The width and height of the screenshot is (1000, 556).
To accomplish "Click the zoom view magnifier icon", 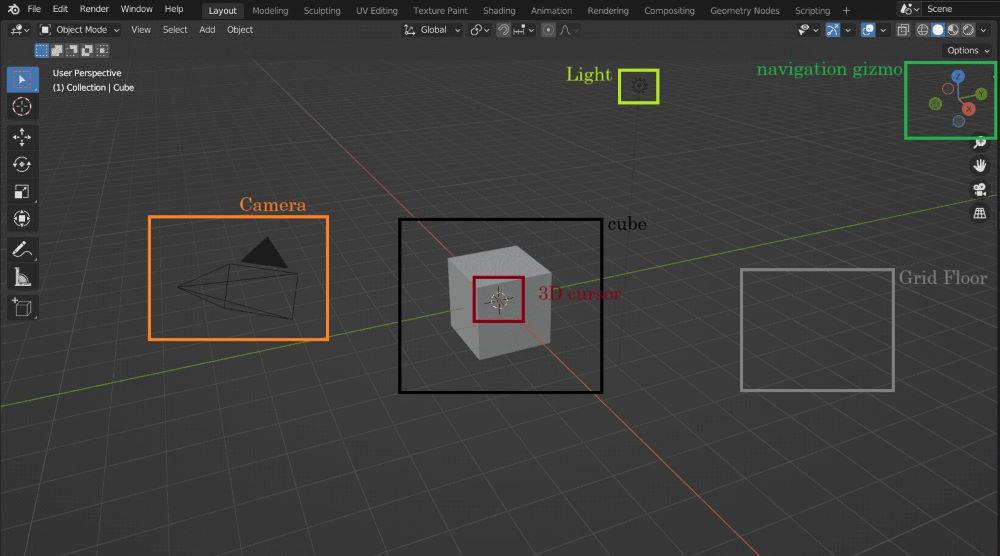I will 980,143.
